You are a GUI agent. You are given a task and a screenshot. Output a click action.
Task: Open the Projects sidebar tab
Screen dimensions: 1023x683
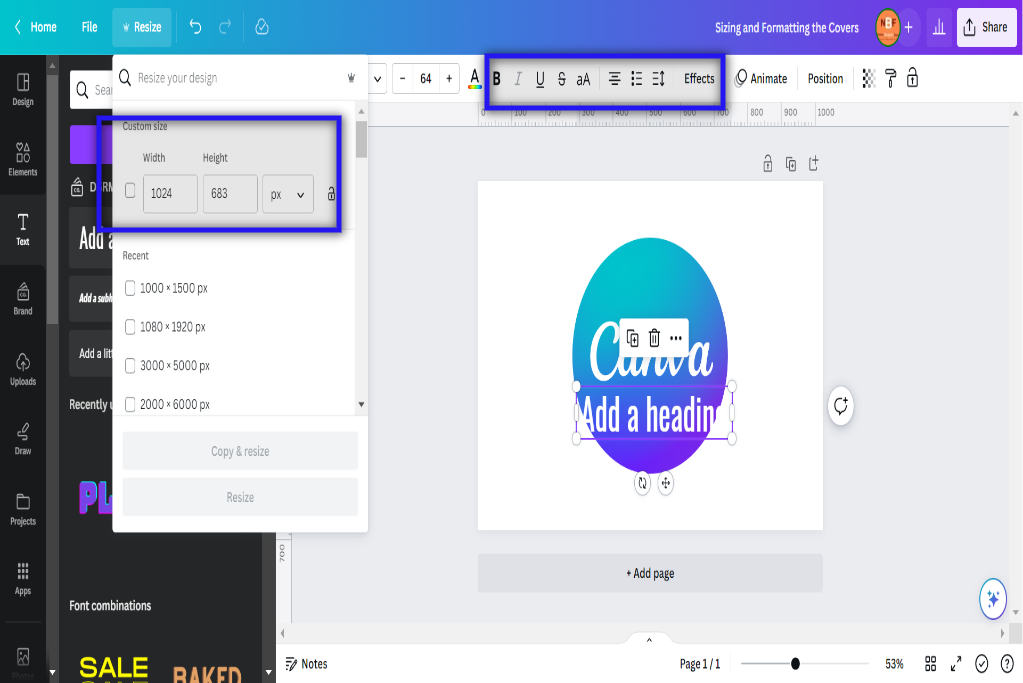[x=23, y=509]
